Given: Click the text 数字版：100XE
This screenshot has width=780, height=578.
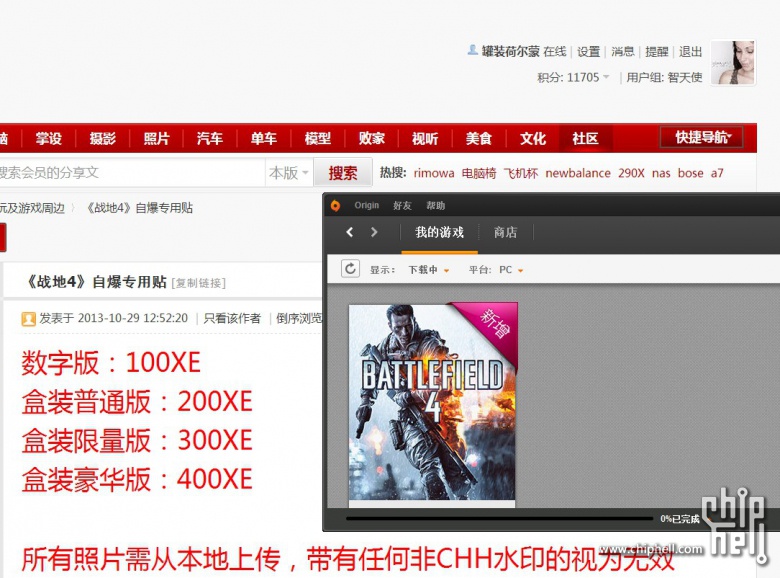Looking at the screenshot, I should [x=111, y=362].
